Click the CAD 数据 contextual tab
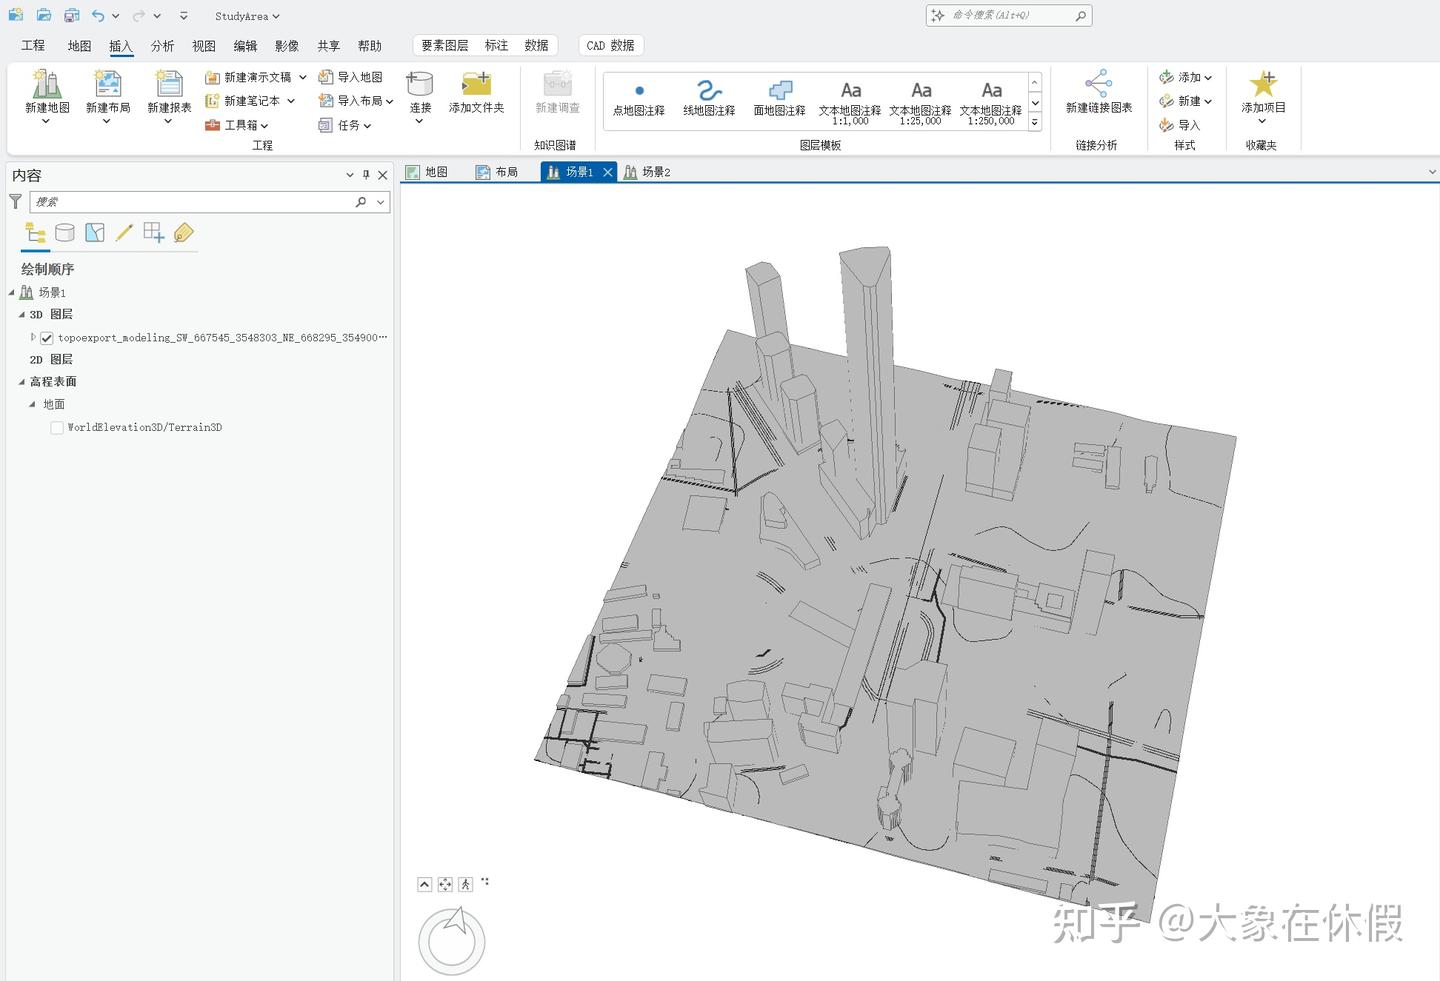1440x981 pixels. 610,45
